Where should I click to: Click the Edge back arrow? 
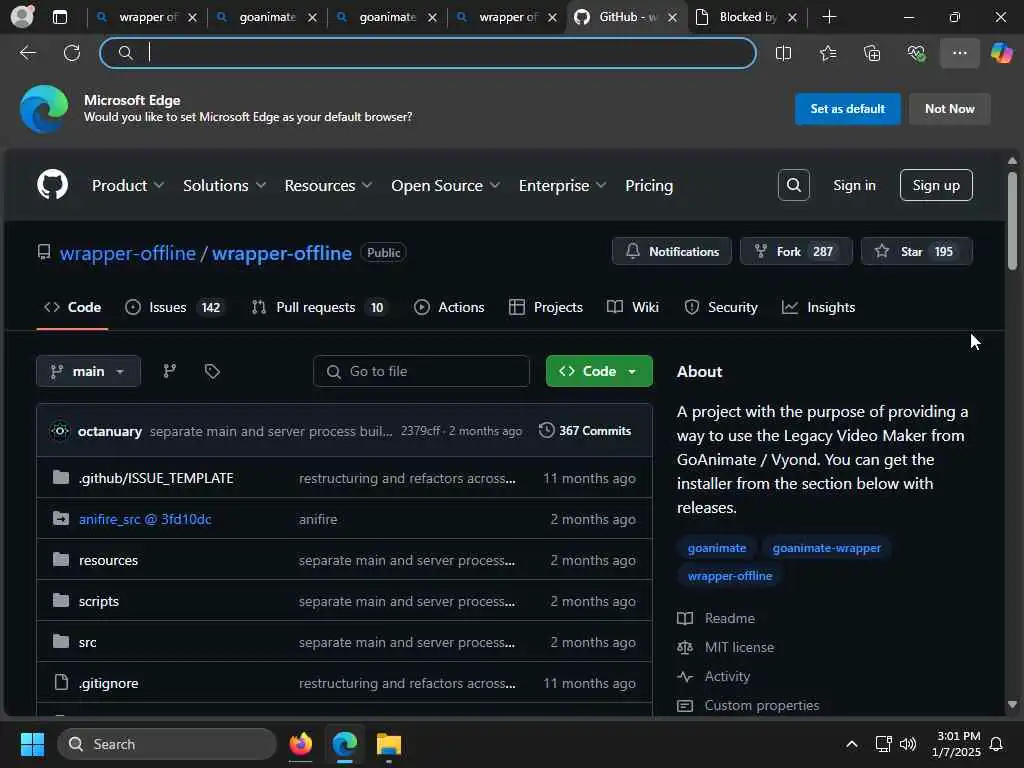(27, 53)
